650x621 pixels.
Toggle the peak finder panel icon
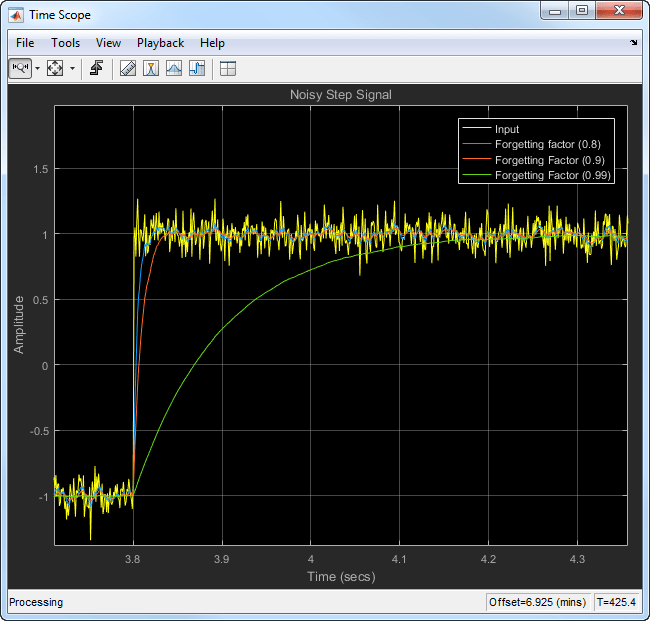(x=174, y=68)
